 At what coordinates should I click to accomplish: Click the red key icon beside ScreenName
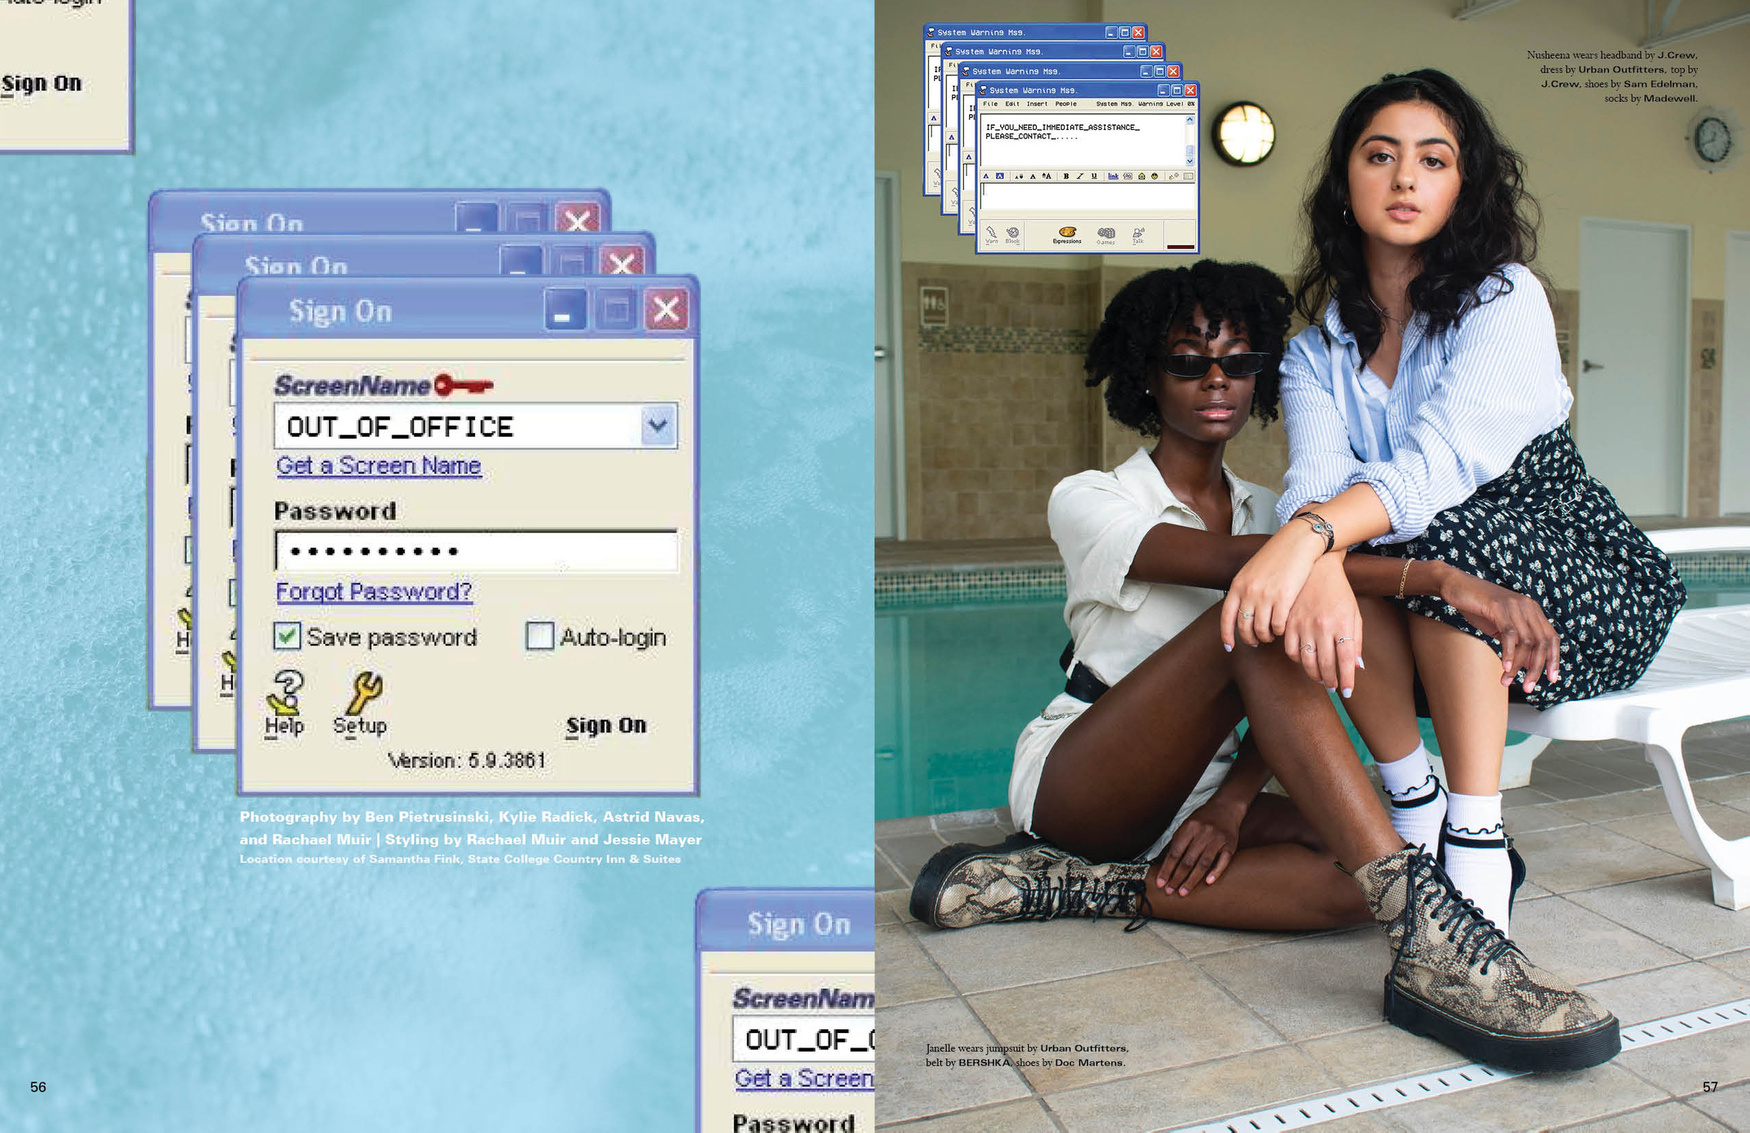pos(463,385)
